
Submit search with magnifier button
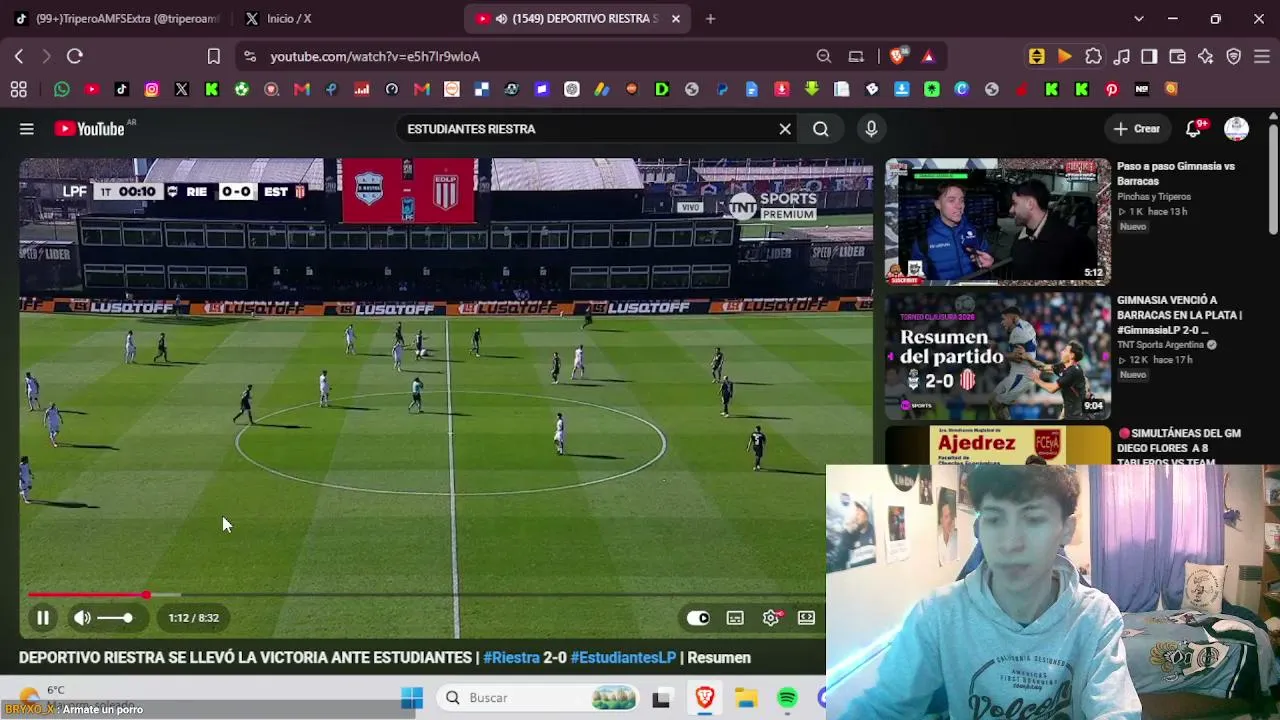(821, 129)
